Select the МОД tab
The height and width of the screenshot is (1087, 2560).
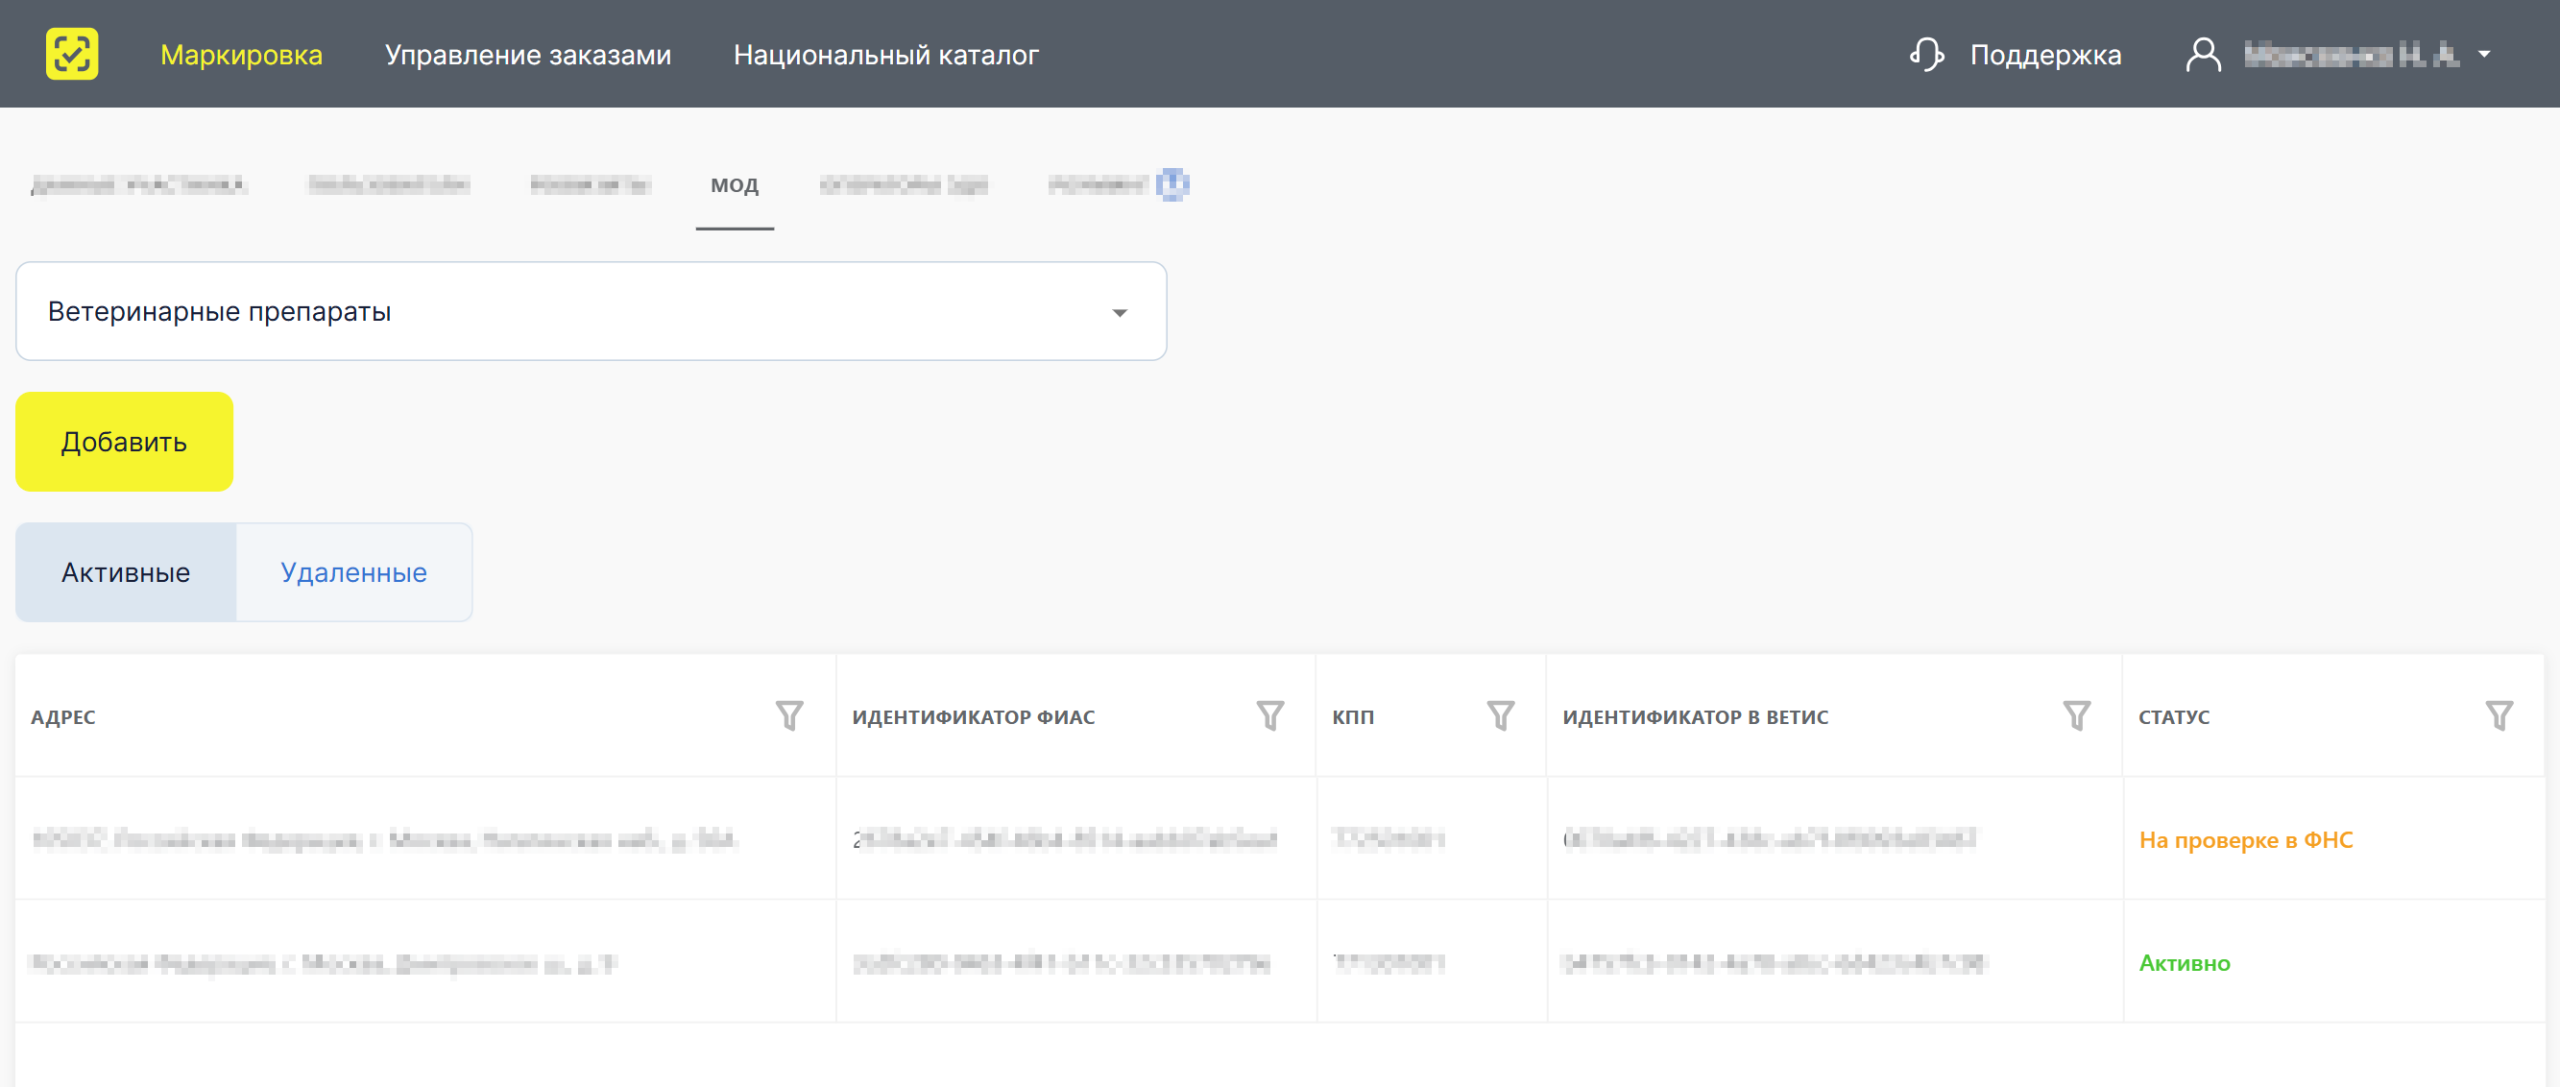pyautogui.click(x=735, y=185)
